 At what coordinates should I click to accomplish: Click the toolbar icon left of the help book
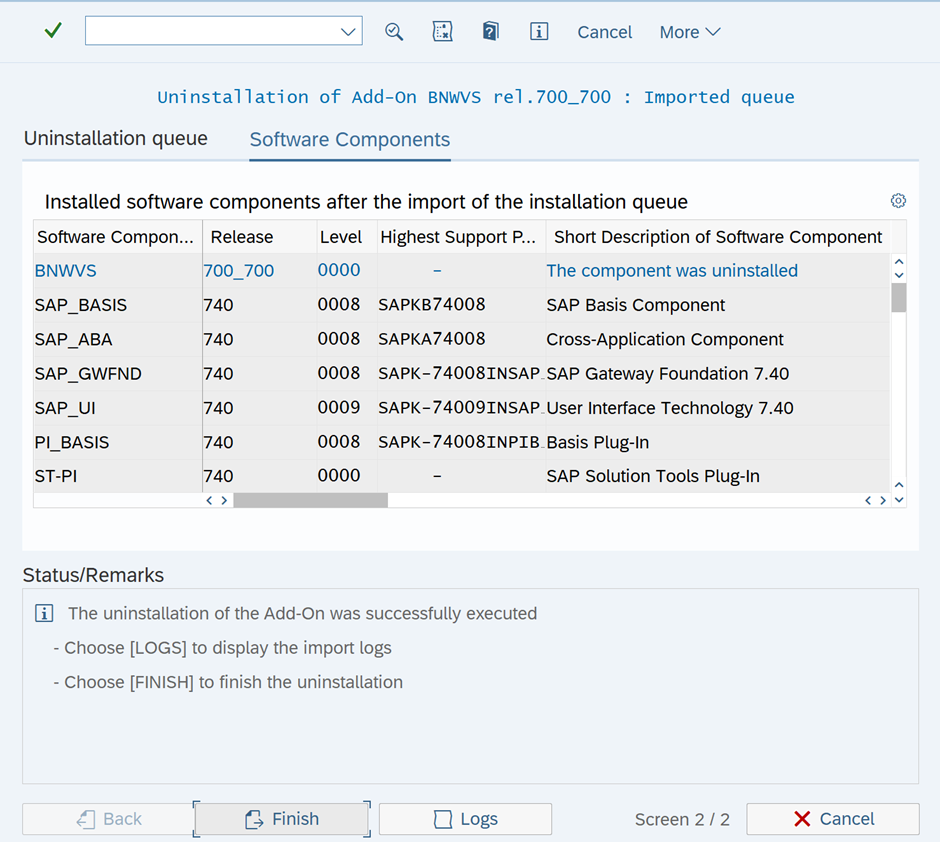[x=442, y=31]
